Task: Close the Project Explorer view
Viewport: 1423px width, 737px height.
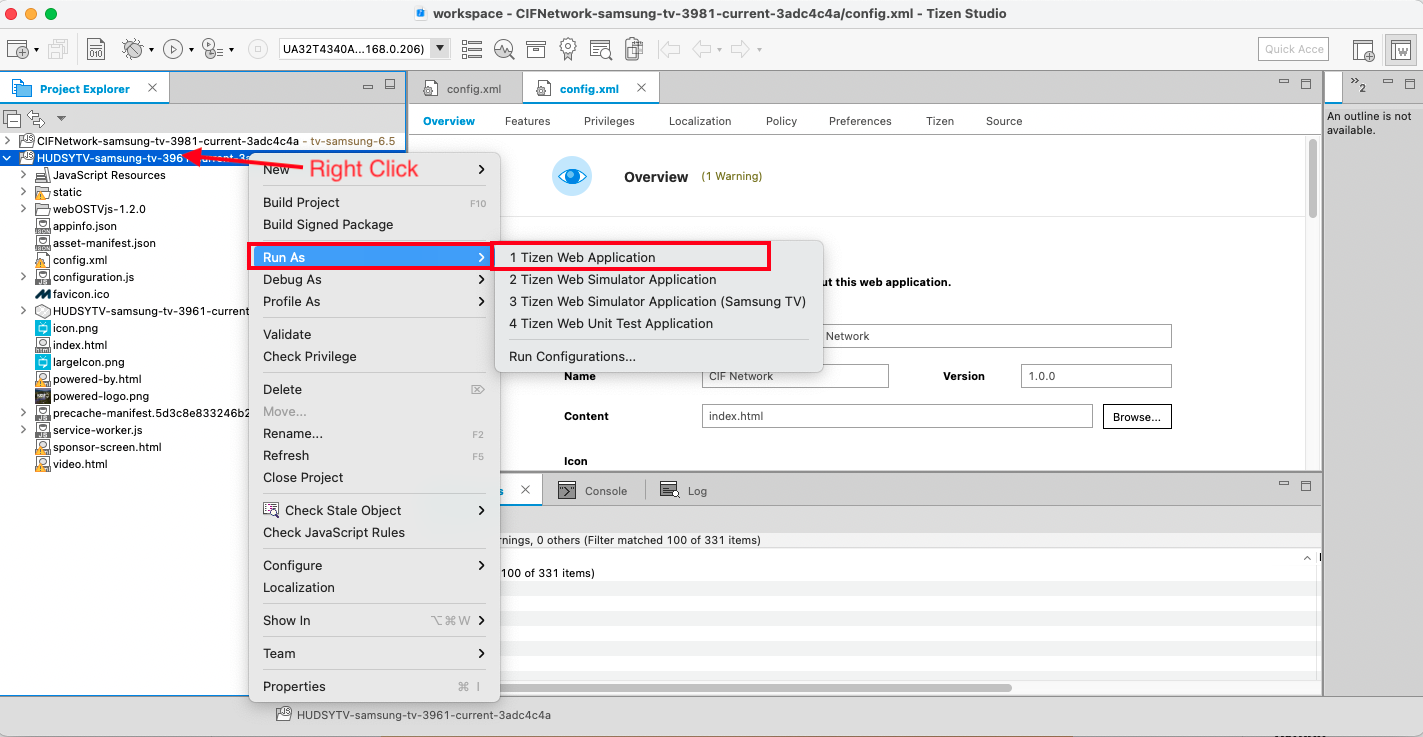Action: click(x=152, y=88)
